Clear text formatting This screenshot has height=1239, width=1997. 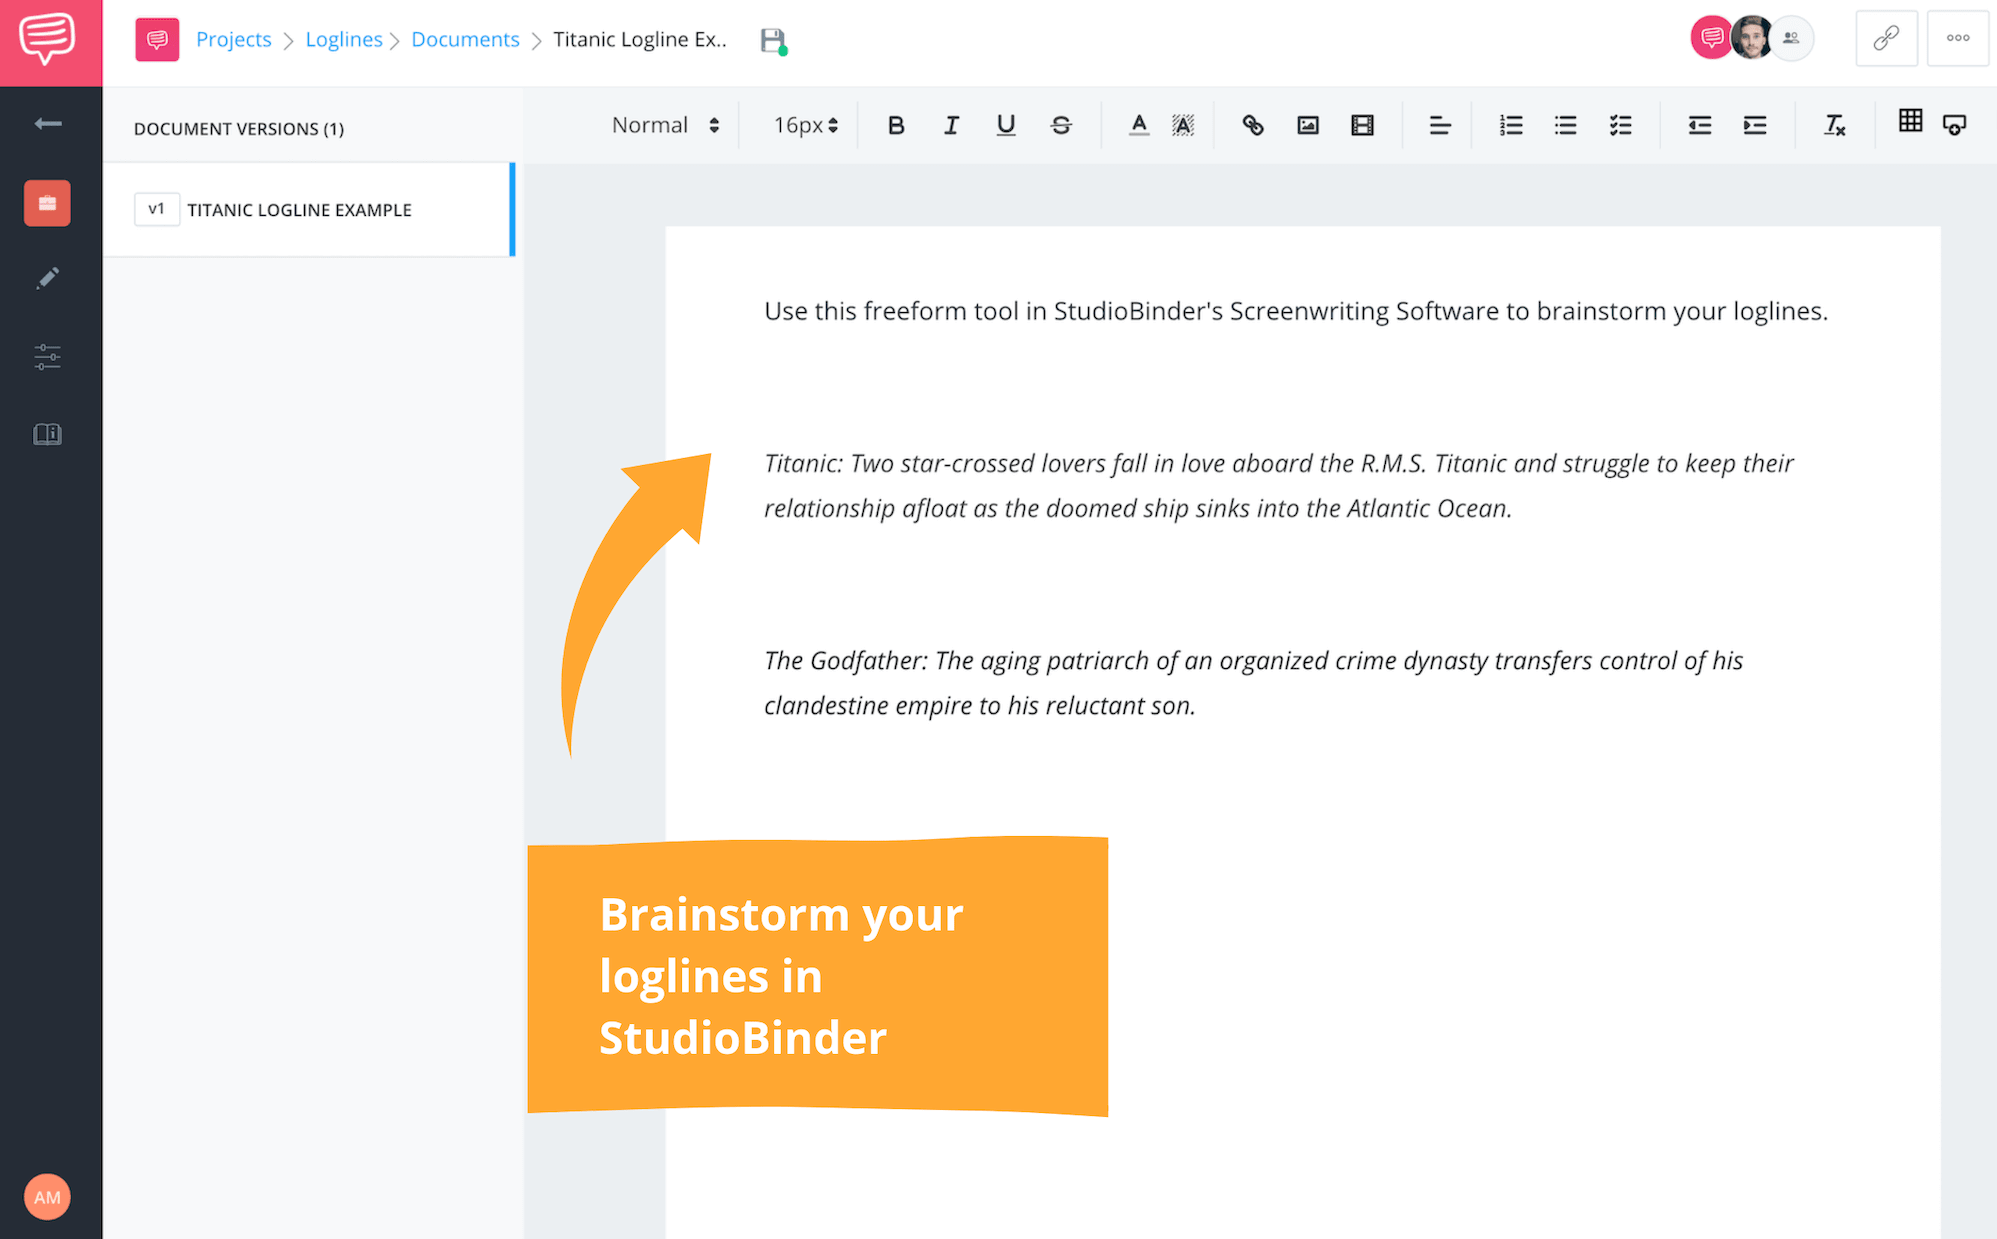(x=1834, y=125)
